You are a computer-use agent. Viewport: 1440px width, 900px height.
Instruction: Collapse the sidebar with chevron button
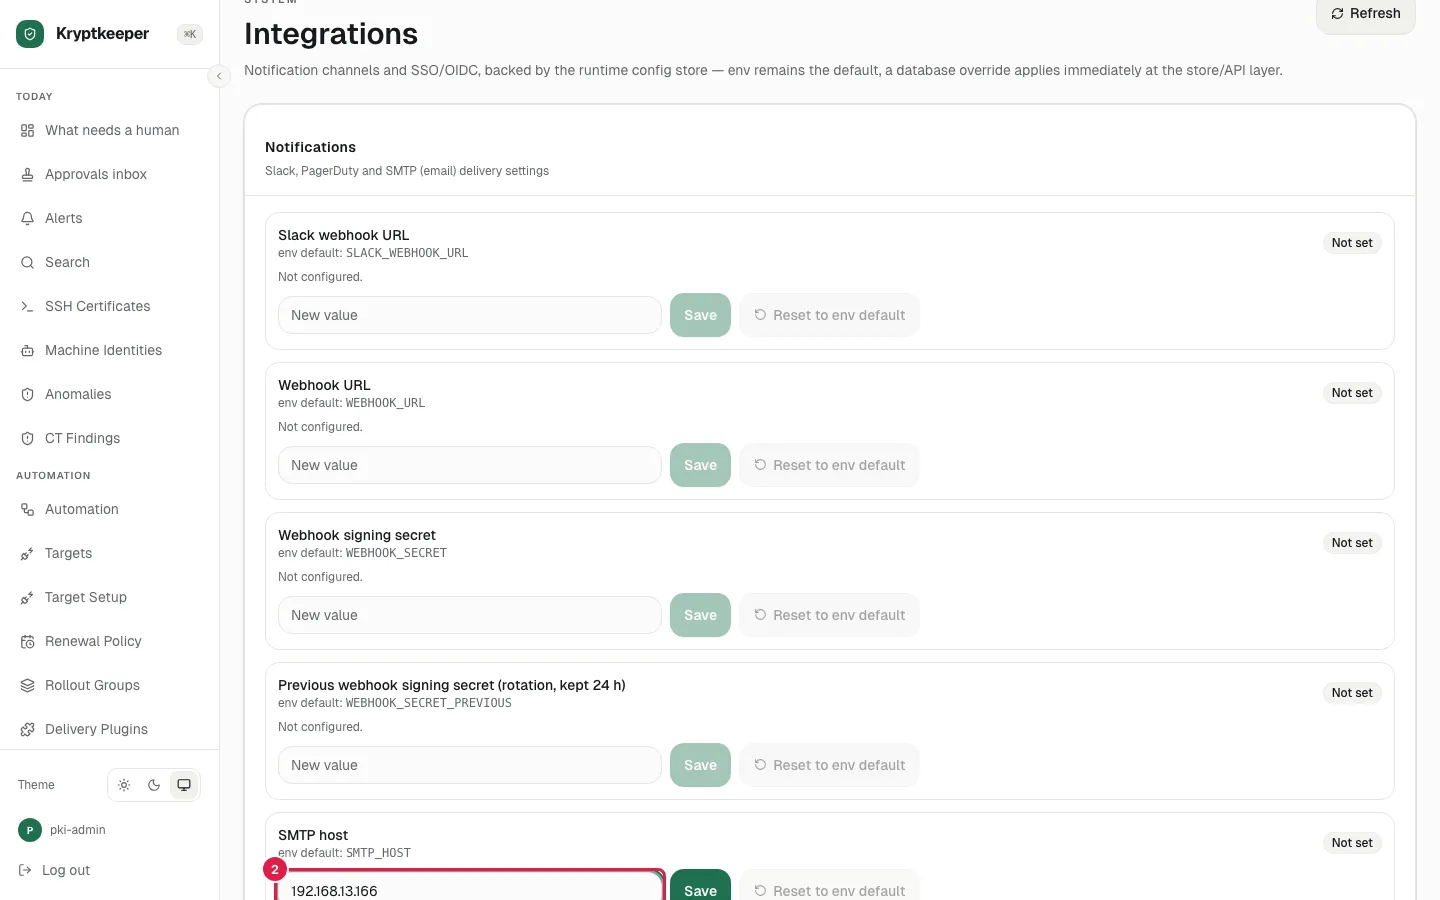tap(219, 76)
